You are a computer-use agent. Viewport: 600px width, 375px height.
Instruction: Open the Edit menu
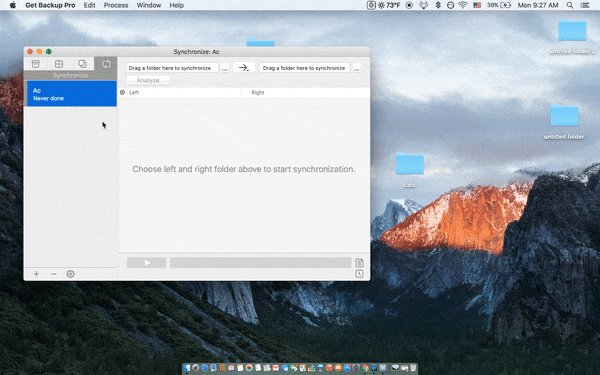90,5
